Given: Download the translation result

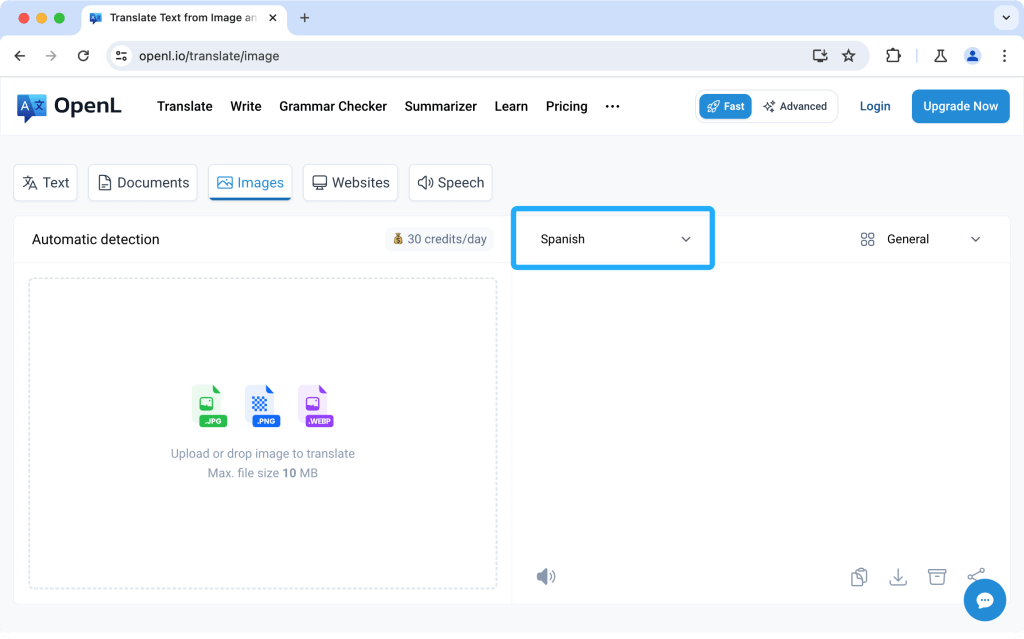Looking at the screenshot, I should pyautogui.click(x=898, y=577).
